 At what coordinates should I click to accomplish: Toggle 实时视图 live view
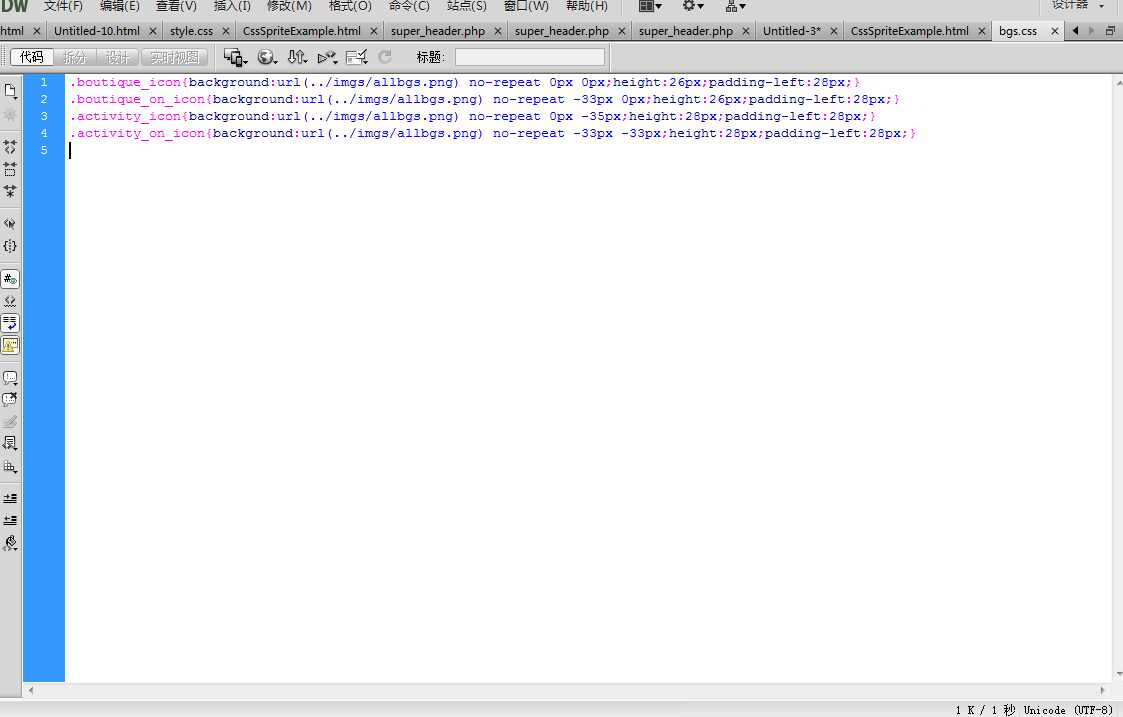point(174,57)
